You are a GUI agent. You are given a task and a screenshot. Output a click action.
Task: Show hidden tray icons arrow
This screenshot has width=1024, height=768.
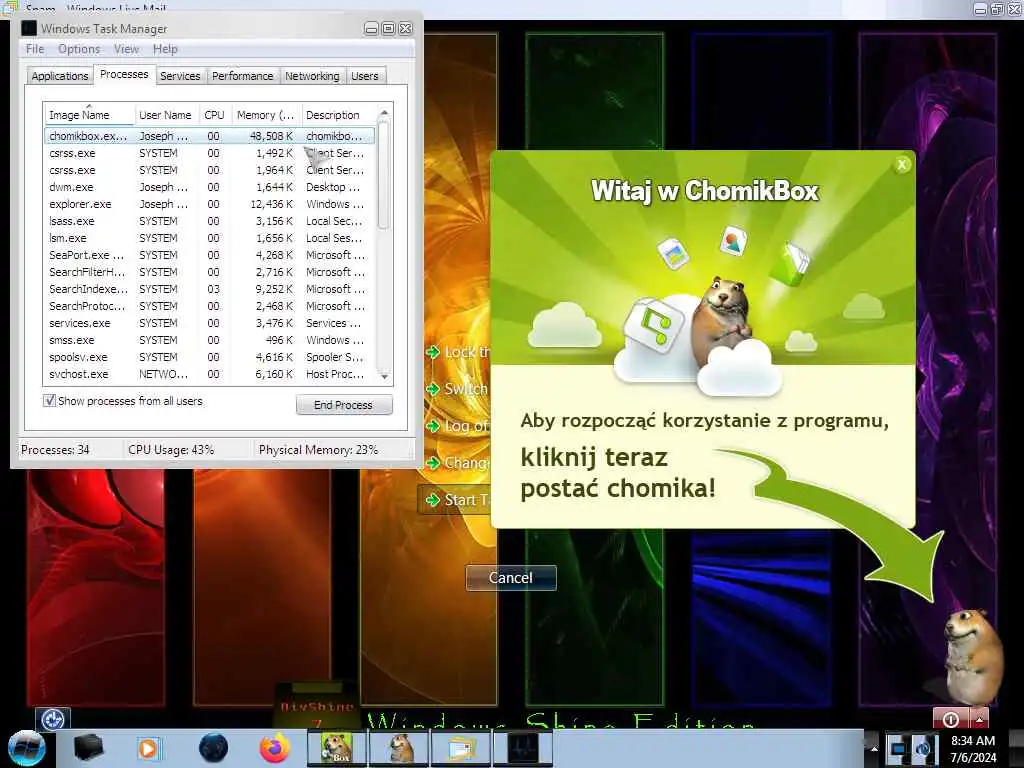point(874,748)
